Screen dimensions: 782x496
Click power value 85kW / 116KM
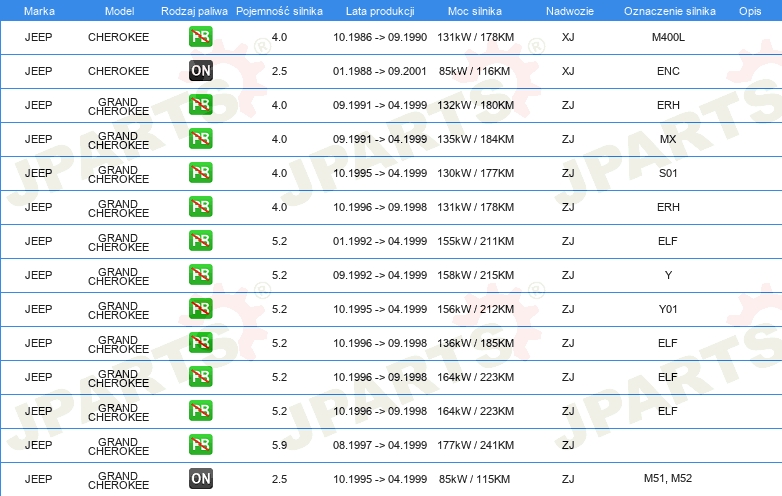coord(474,71)
